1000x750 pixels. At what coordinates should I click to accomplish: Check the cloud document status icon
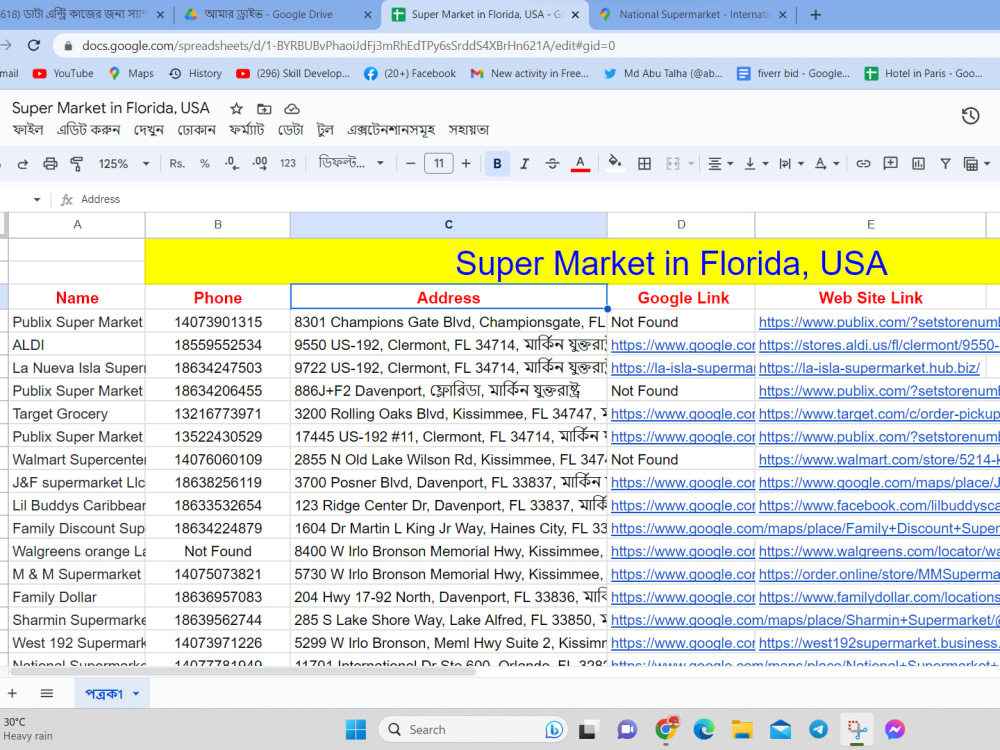pyautogui.click(x=291, y=109)
